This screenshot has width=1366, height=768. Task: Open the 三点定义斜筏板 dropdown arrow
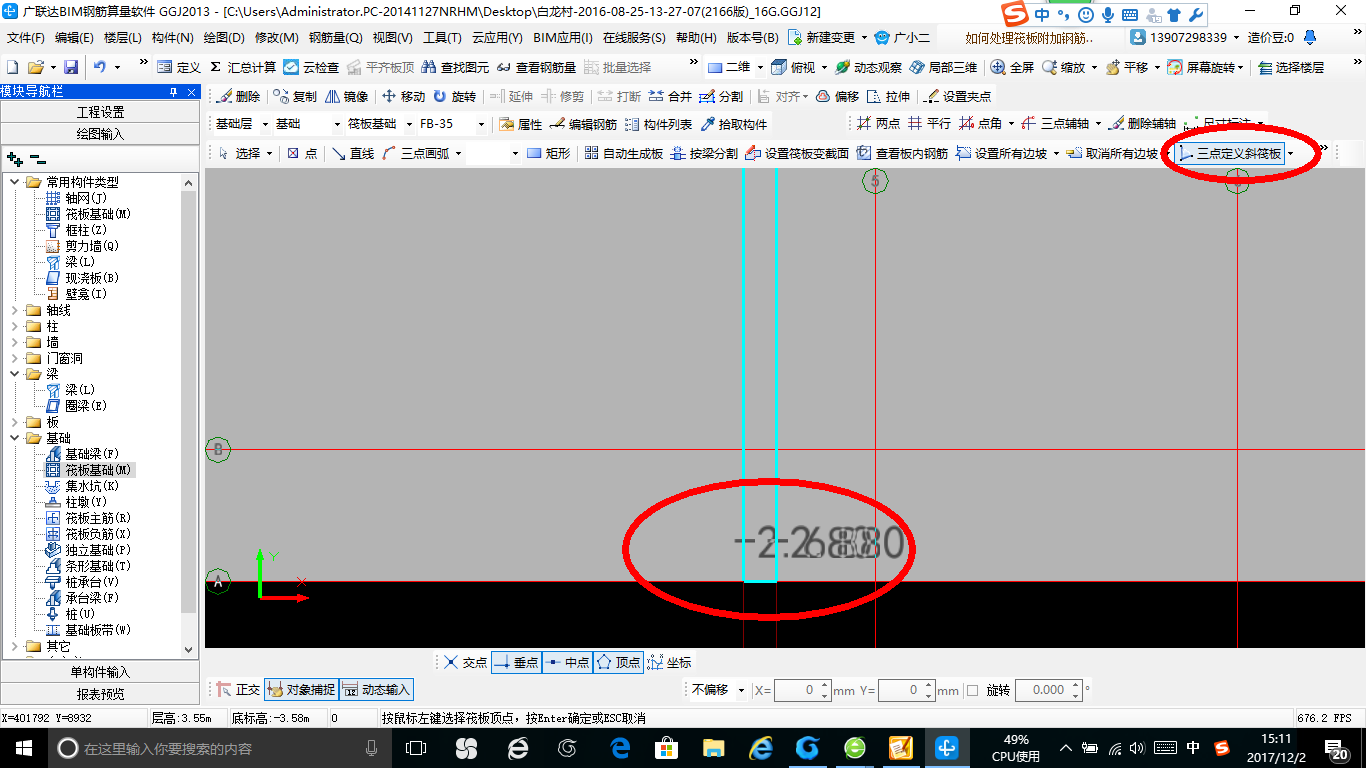1291,153
